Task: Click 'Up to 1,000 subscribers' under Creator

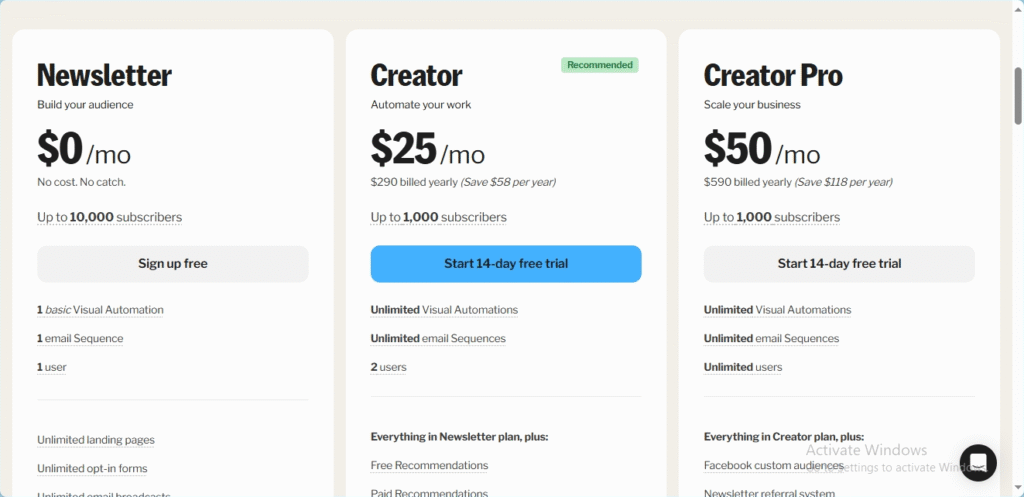Action: (x=438, y=217)
